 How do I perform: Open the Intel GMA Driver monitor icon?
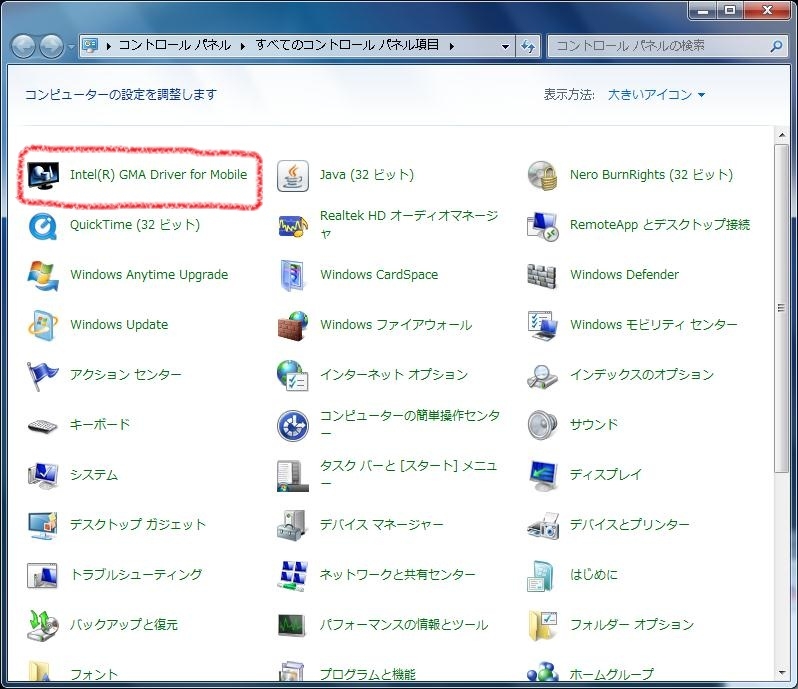coord(43,176)
